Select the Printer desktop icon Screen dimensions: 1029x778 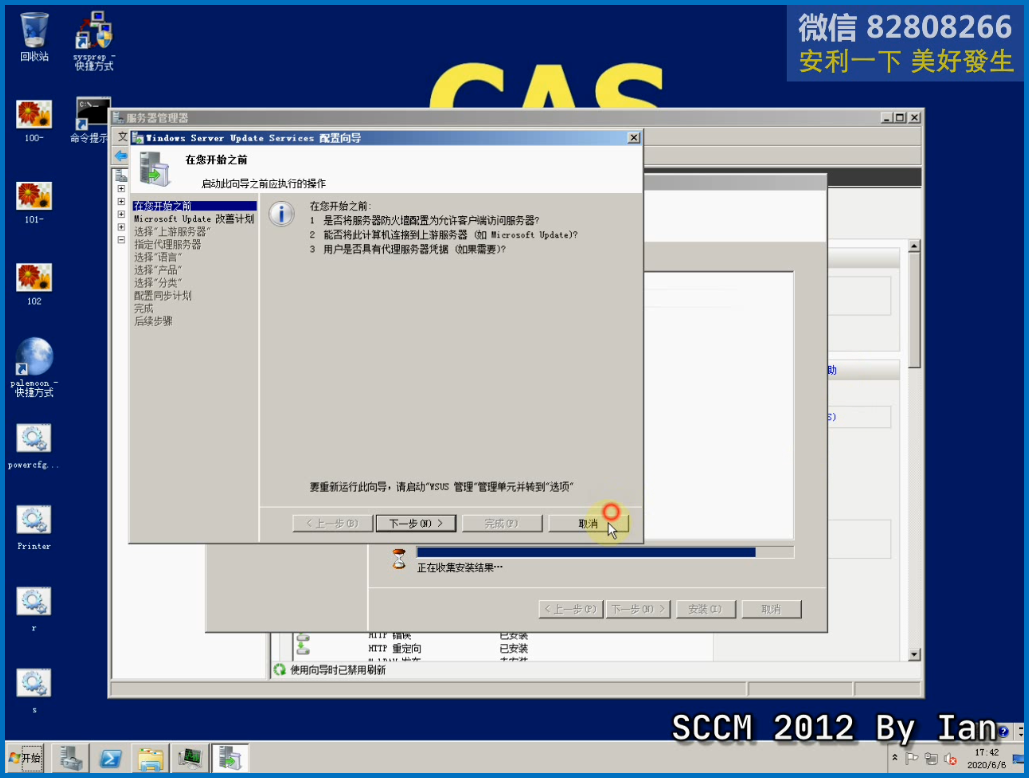point(34,528)
